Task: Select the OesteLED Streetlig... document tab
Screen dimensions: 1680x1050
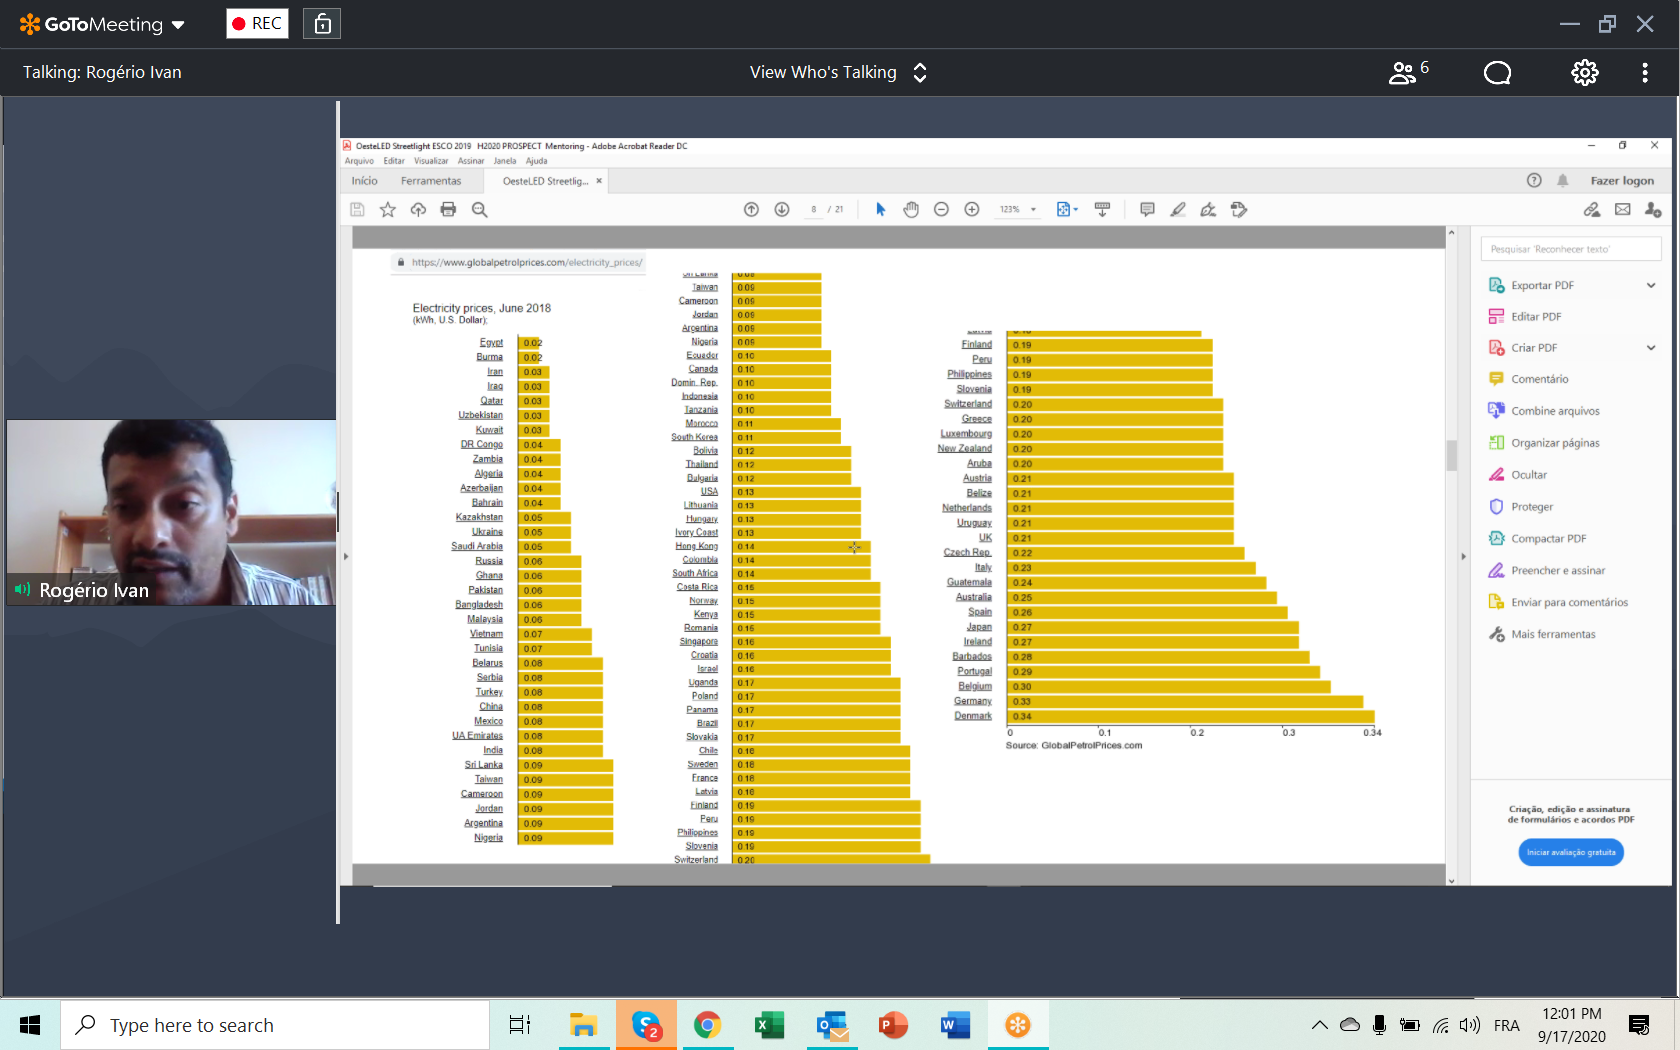Action: pyautogui.click(x=545, y=181)
